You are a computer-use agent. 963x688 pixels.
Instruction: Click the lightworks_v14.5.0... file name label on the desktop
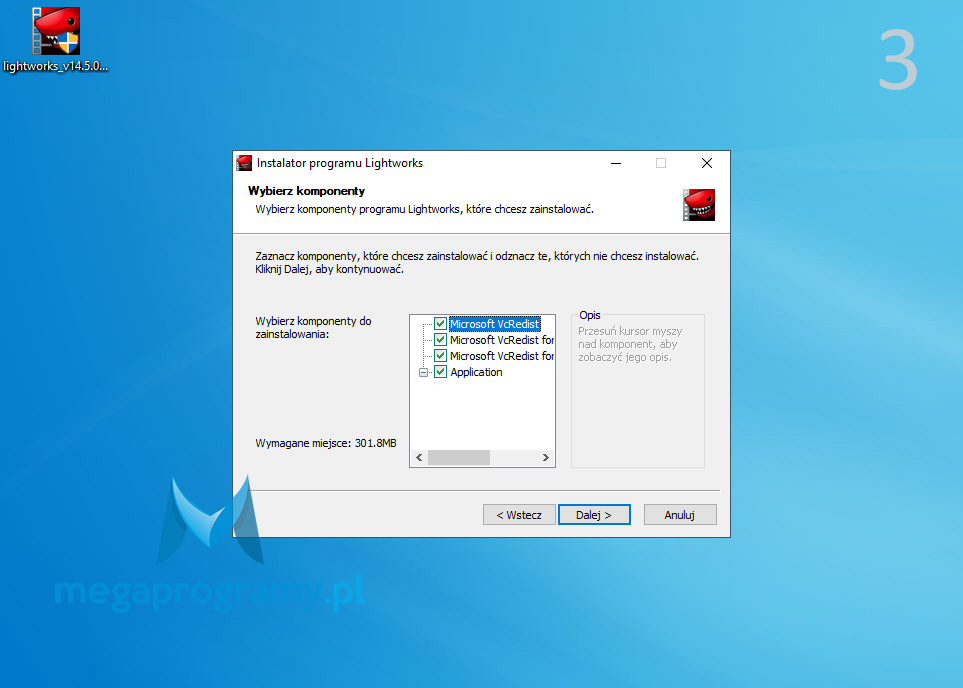coord(56,66)
